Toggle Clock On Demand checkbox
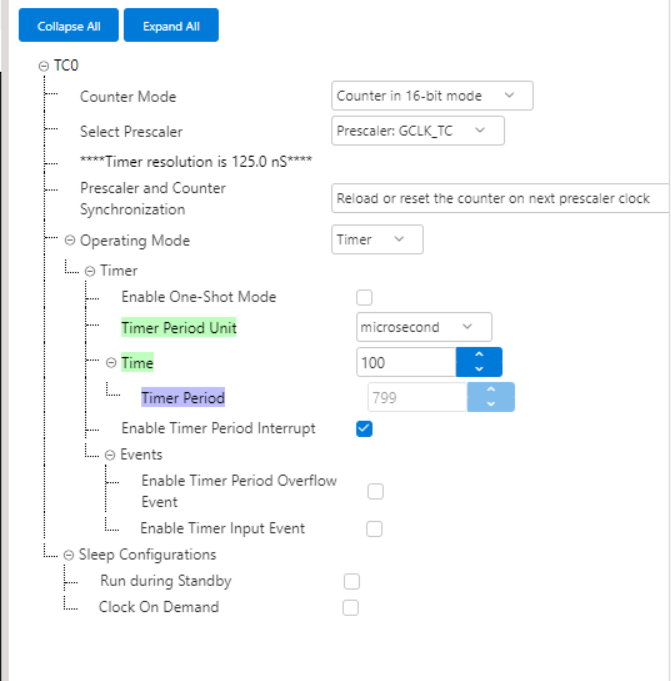Screen dimensions: 671x681 click(350, 608)
